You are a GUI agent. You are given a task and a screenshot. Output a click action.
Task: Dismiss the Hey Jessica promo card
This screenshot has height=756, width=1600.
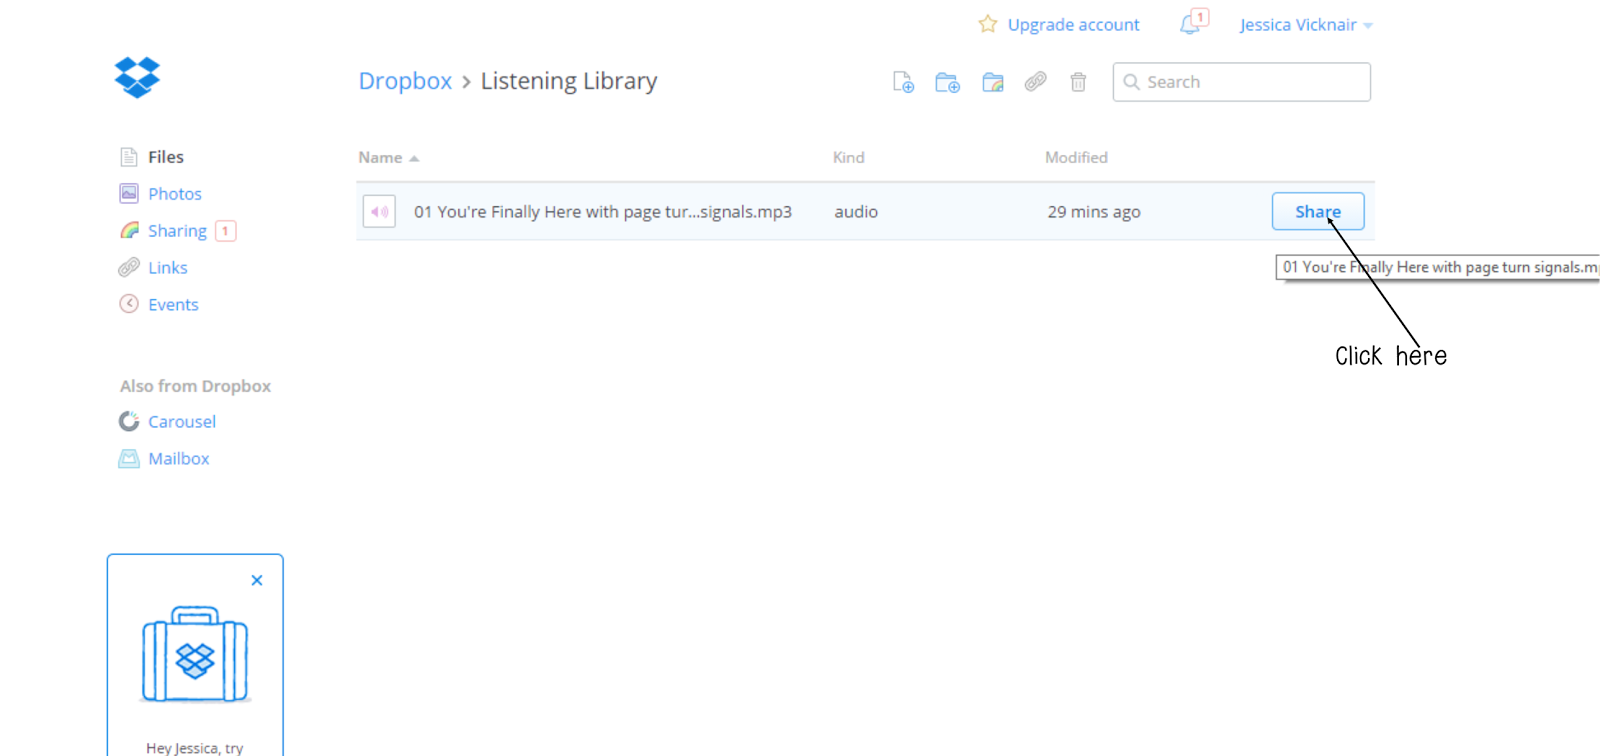[x=257, y=580]
